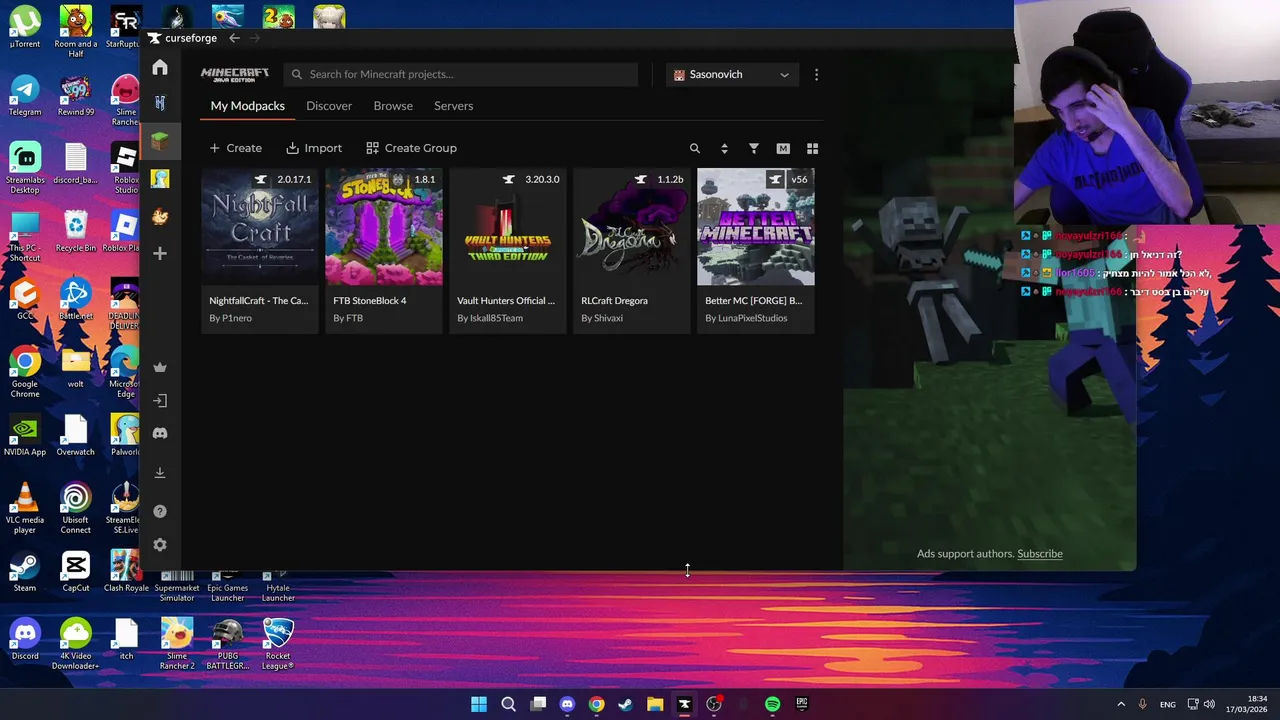This screenshot has height=720, width=1280.
Task: Focus the Search for Minecraft projects field
Action: pyautogui.click(x=461, y=74)
